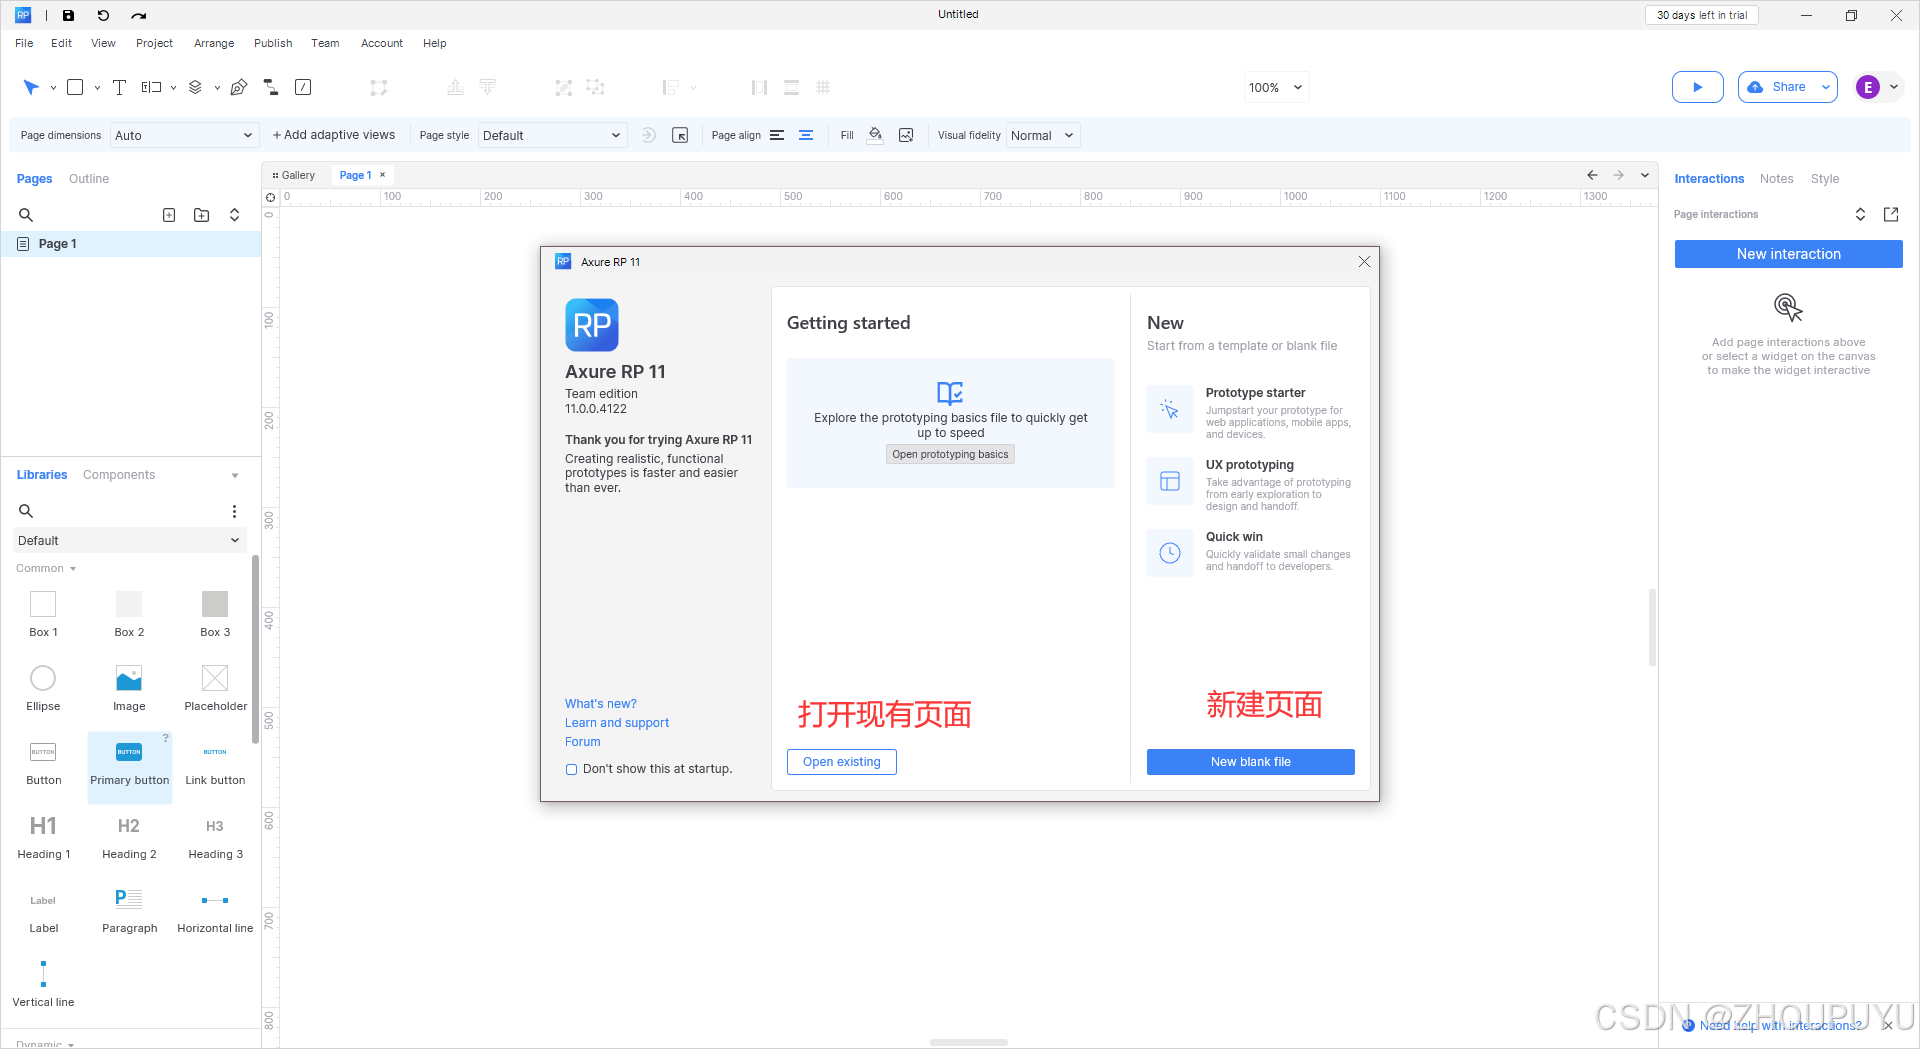Viewport: 1920px width, 1049px height.
Task: Close the Page 1 tab
Action: 382,175
